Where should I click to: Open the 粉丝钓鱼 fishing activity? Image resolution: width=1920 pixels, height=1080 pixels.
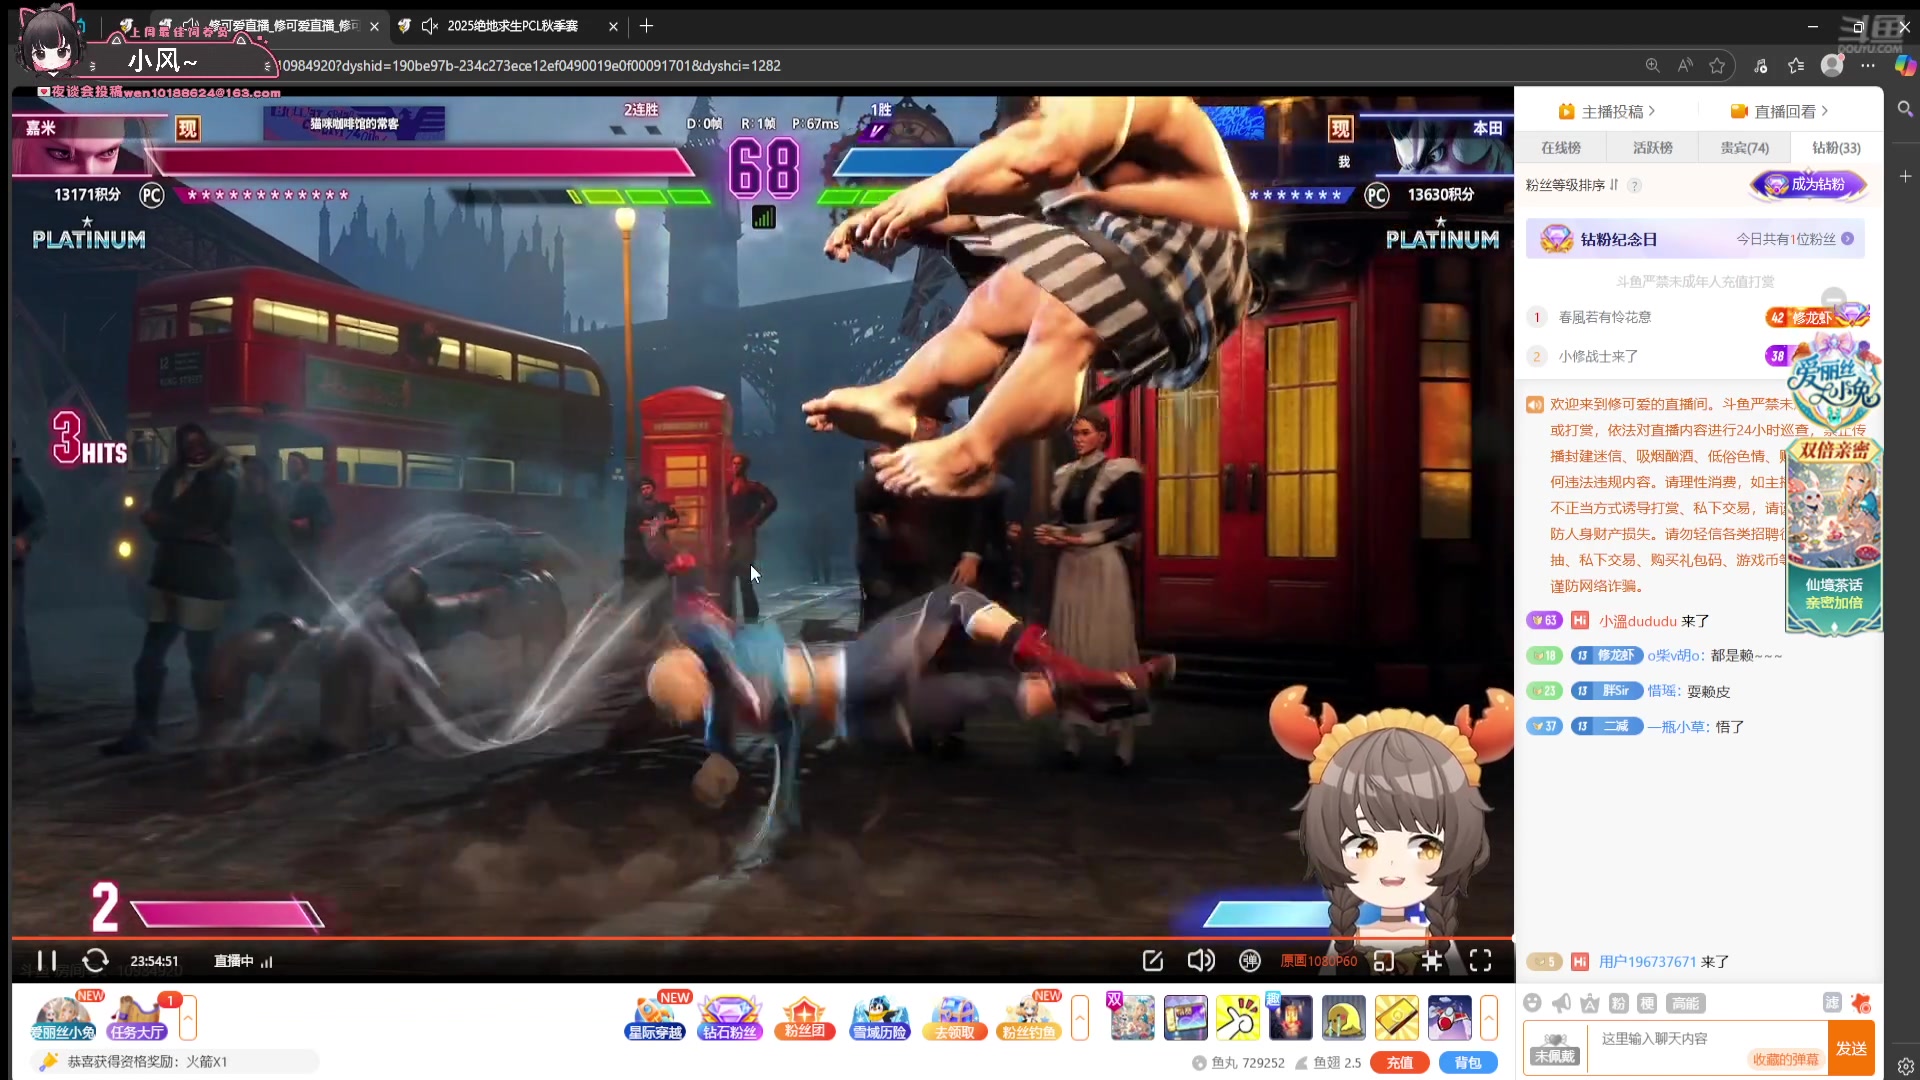(x=1029, y=1018)
